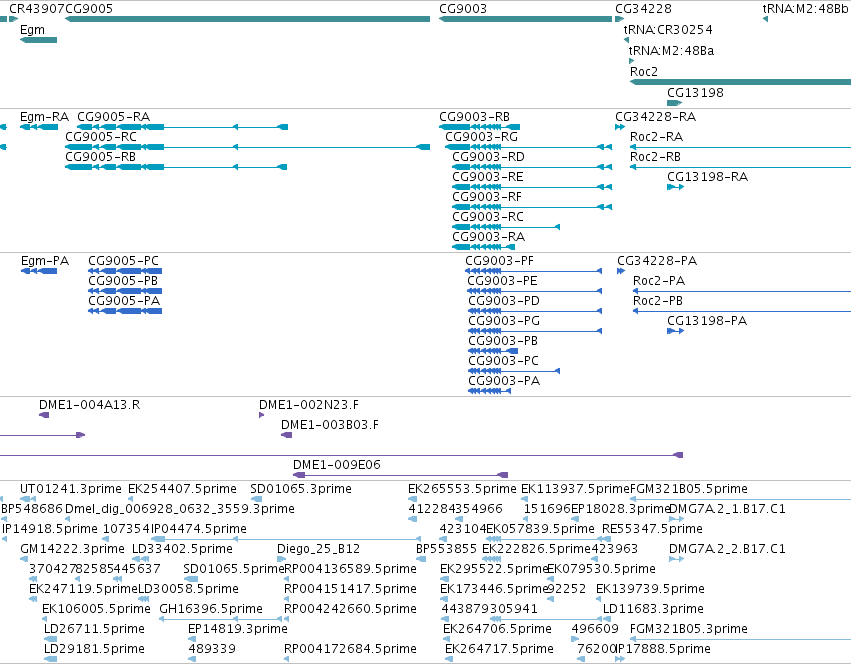Select the CG9003-RB transcript glyph

(479, 127)
